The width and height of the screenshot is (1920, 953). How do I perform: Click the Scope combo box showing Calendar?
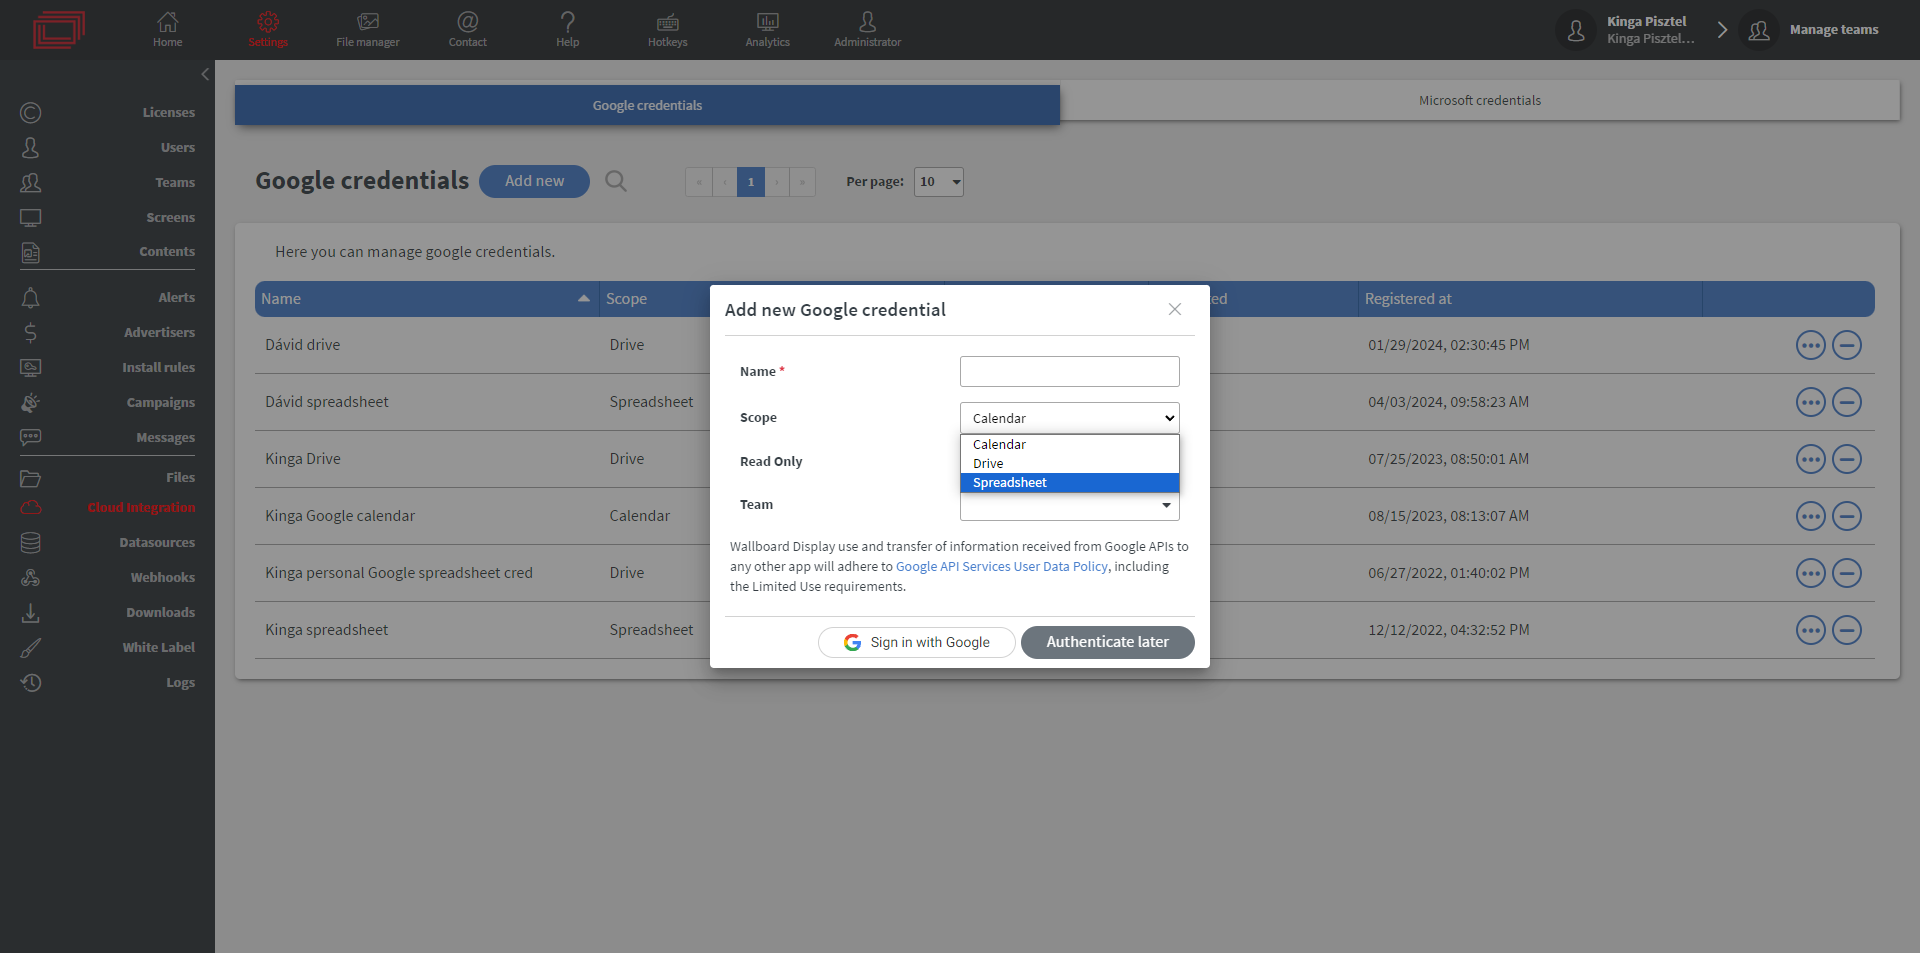pos(1069,418)
